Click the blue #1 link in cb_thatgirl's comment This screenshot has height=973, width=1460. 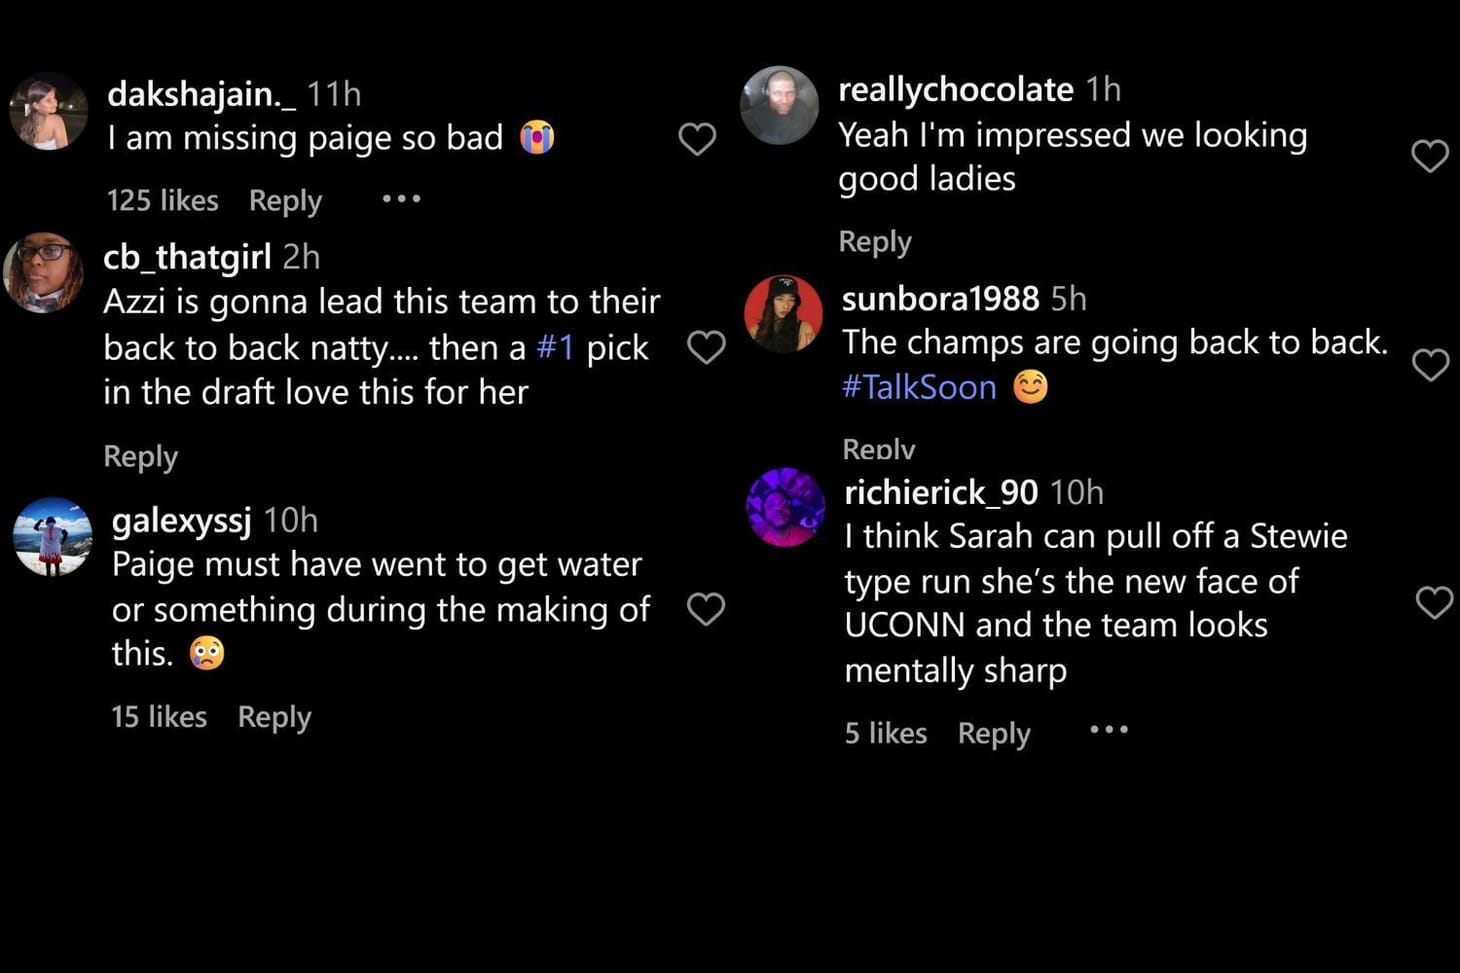555,347
